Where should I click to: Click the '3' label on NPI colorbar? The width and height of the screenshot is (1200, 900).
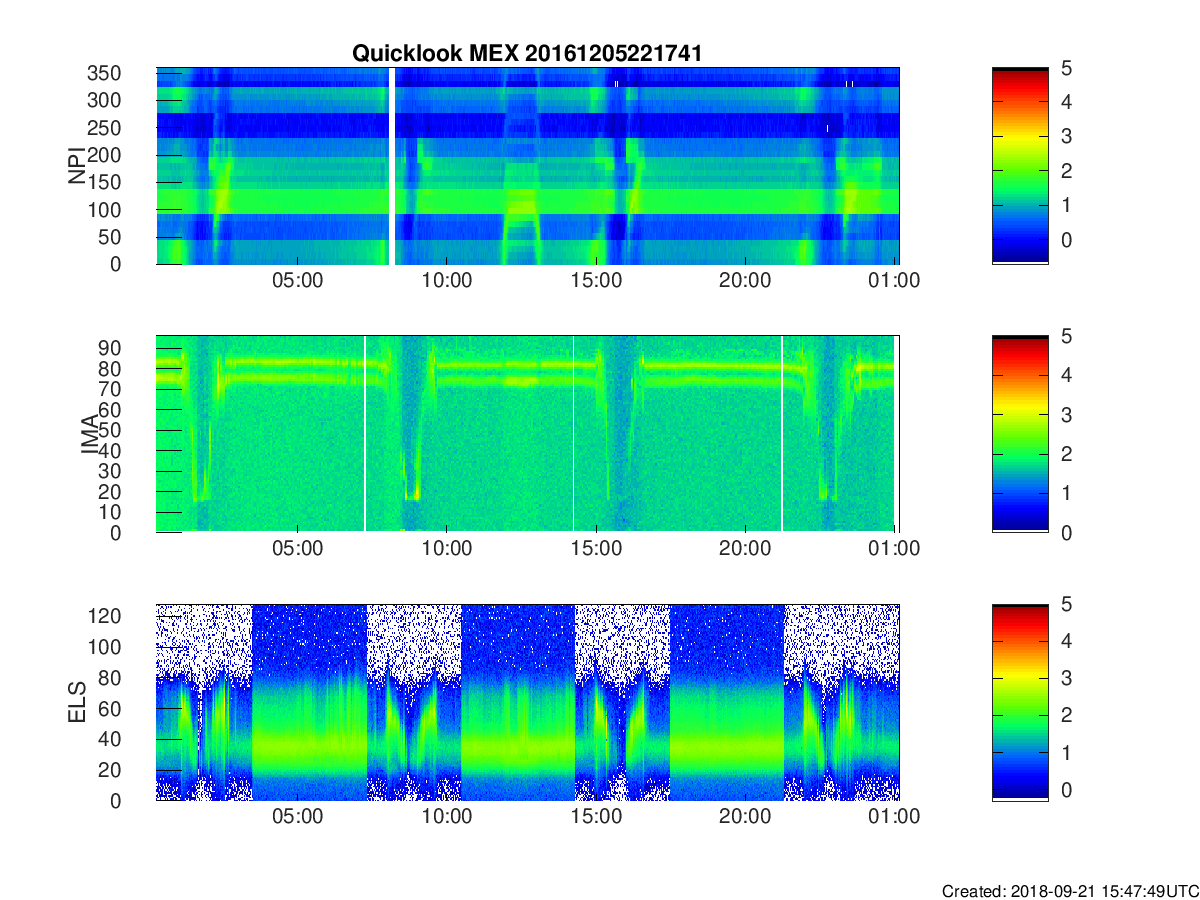[1066, 136]
